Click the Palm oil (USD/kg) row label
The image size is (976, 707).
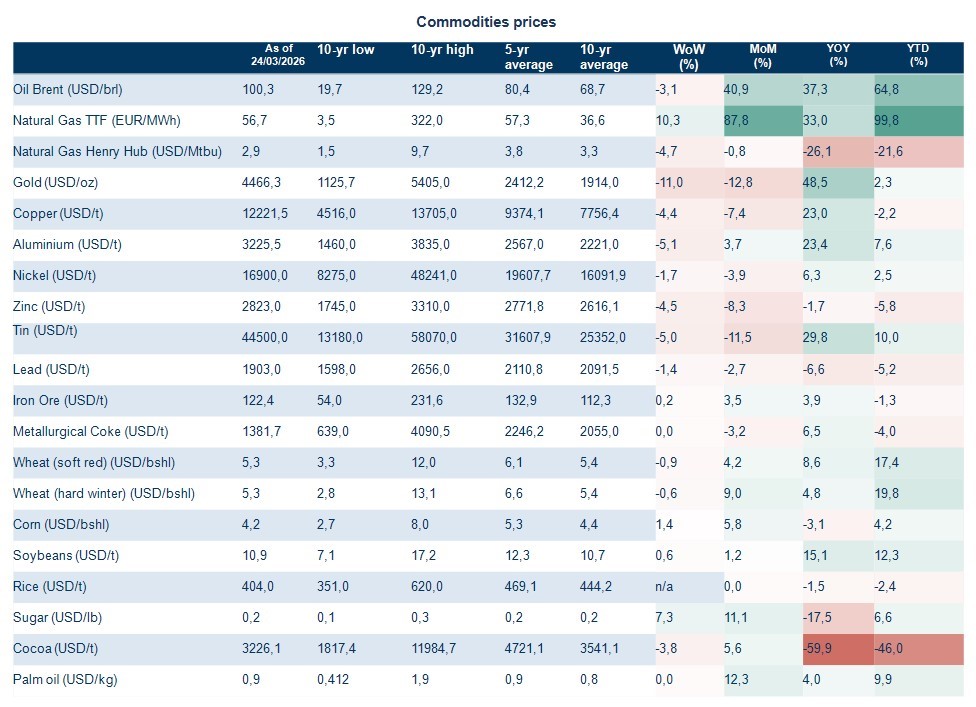click(x=65, y=680)
